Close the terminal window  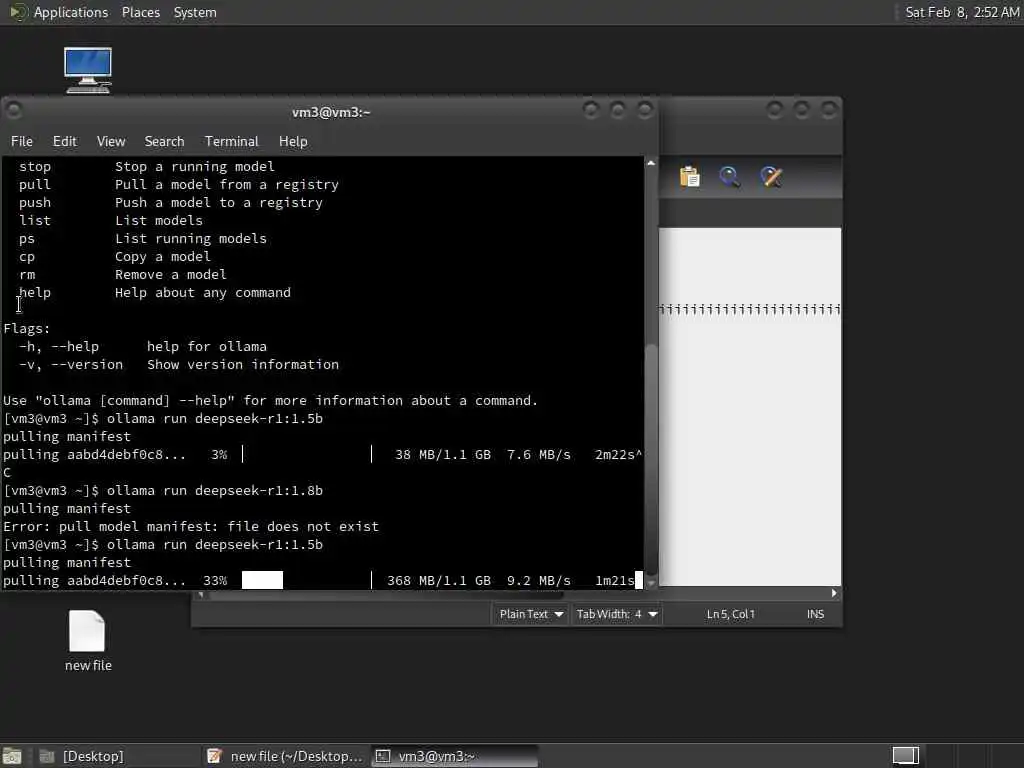click(x=645, y=110)
